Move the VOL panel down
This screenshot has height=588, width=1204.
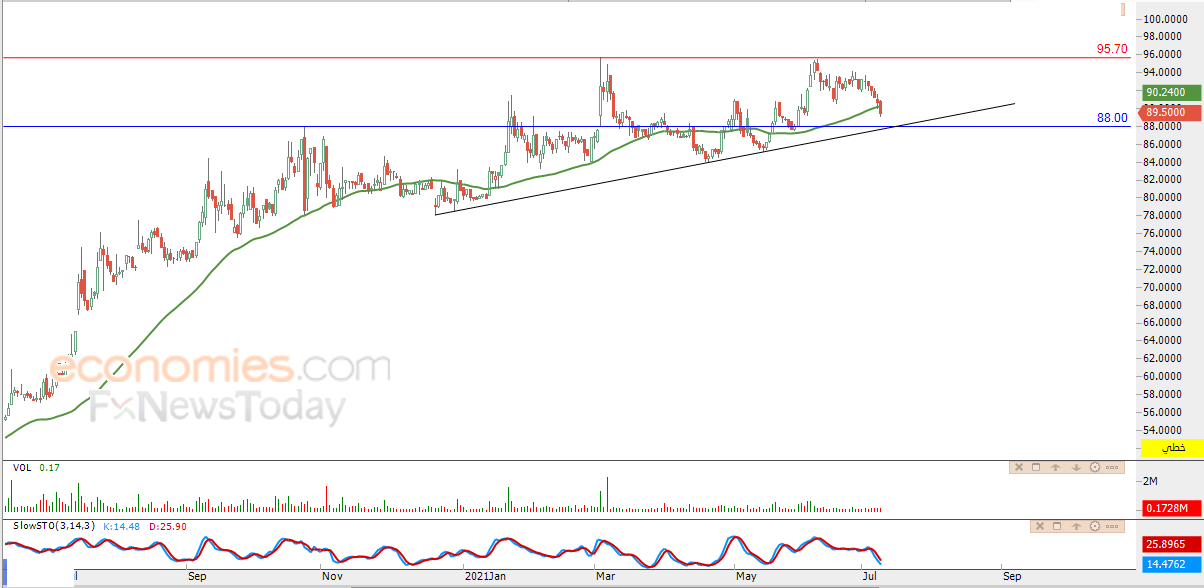1076,467
